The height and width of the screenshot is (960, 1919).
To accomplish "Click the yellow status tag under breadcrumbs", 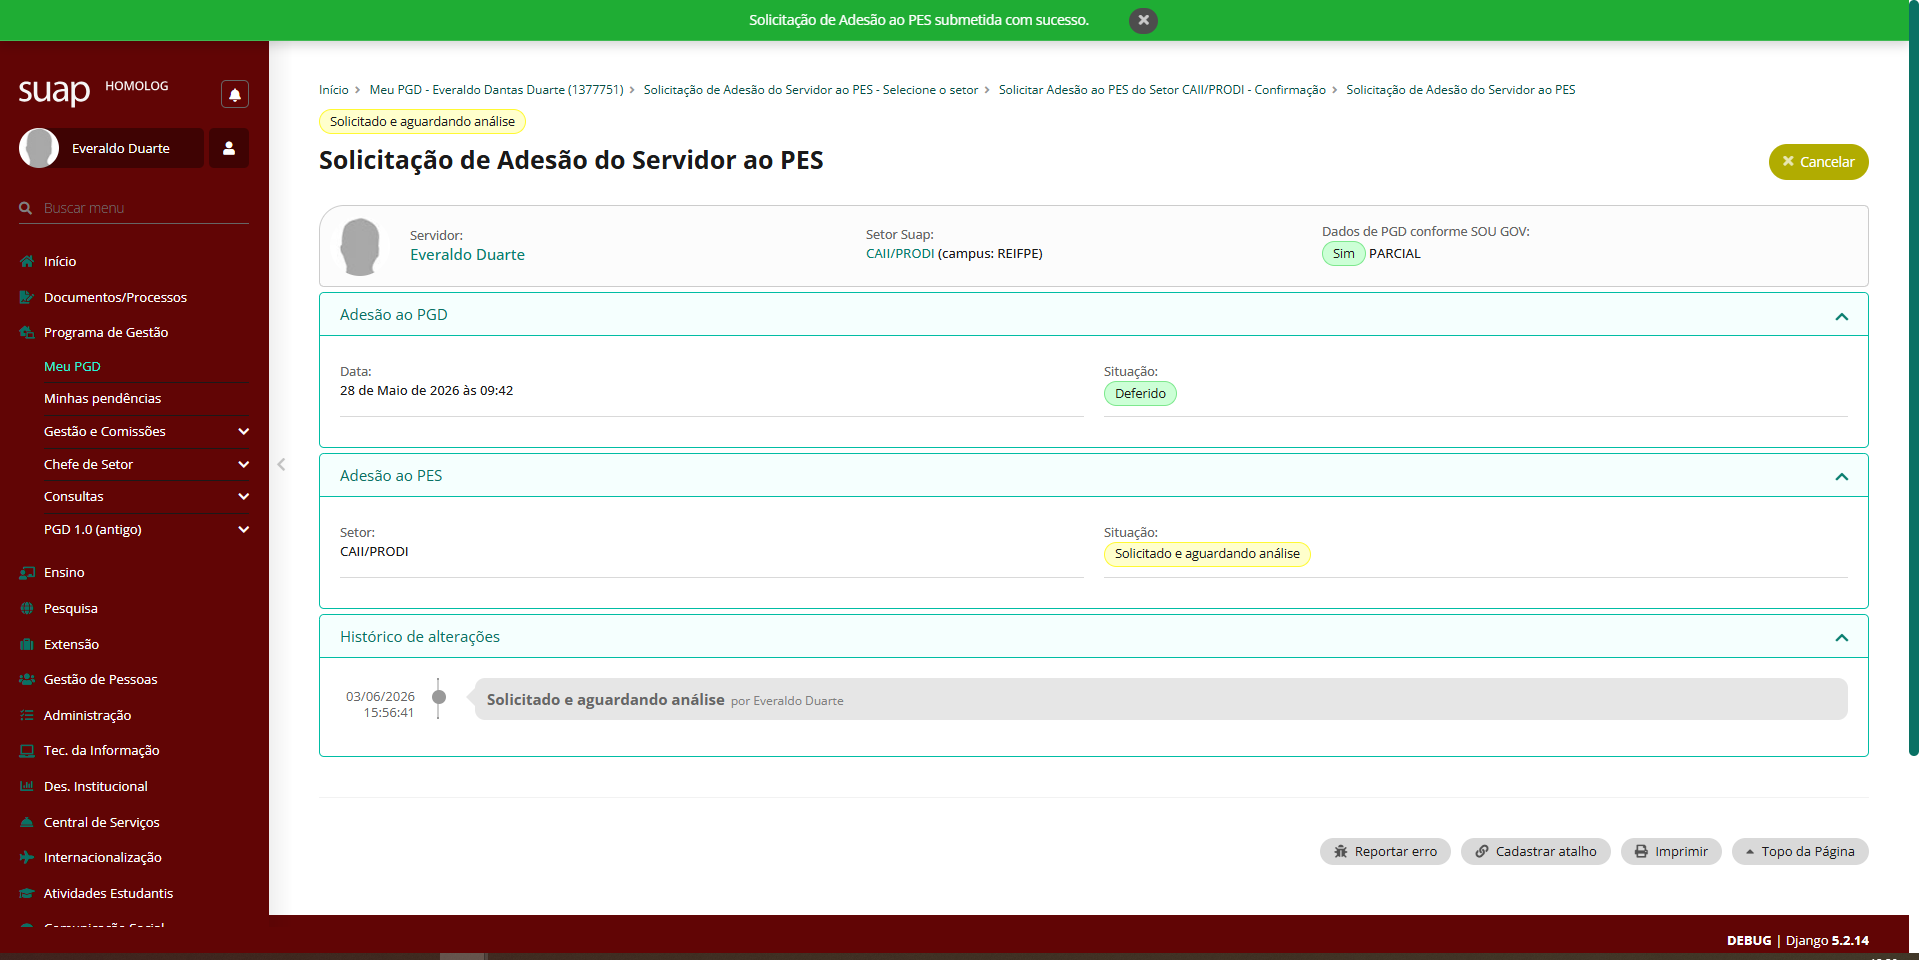I will [422, 122].
